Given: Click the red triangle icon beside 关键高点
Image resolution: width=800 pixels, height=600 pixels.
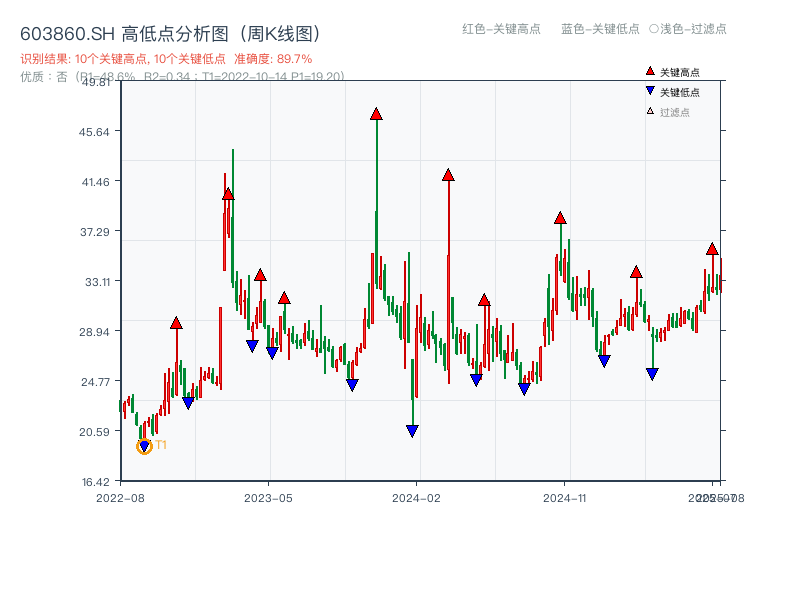Looking at the screenshot, I should pyautogui.click(x=649, y=72).
